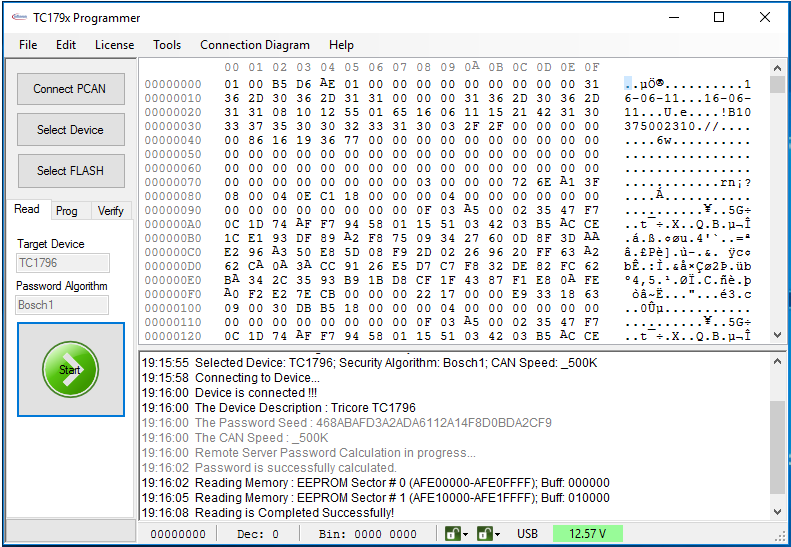Click the second green padlock status icon
791x547 pixels.
tap(484, 534)
